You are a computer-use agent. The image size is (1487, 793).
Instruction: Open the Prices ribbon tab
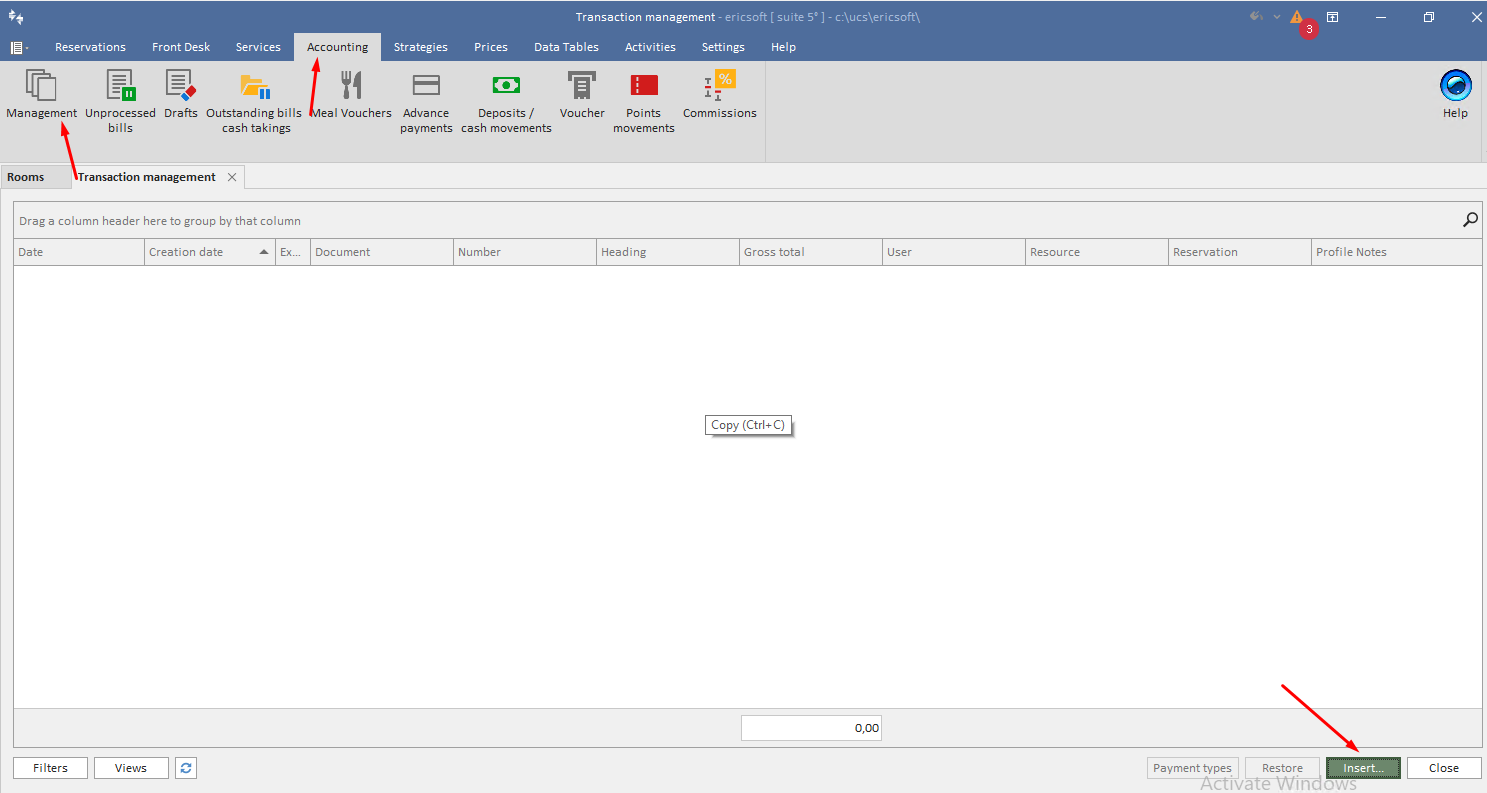[x=491, y=47]
